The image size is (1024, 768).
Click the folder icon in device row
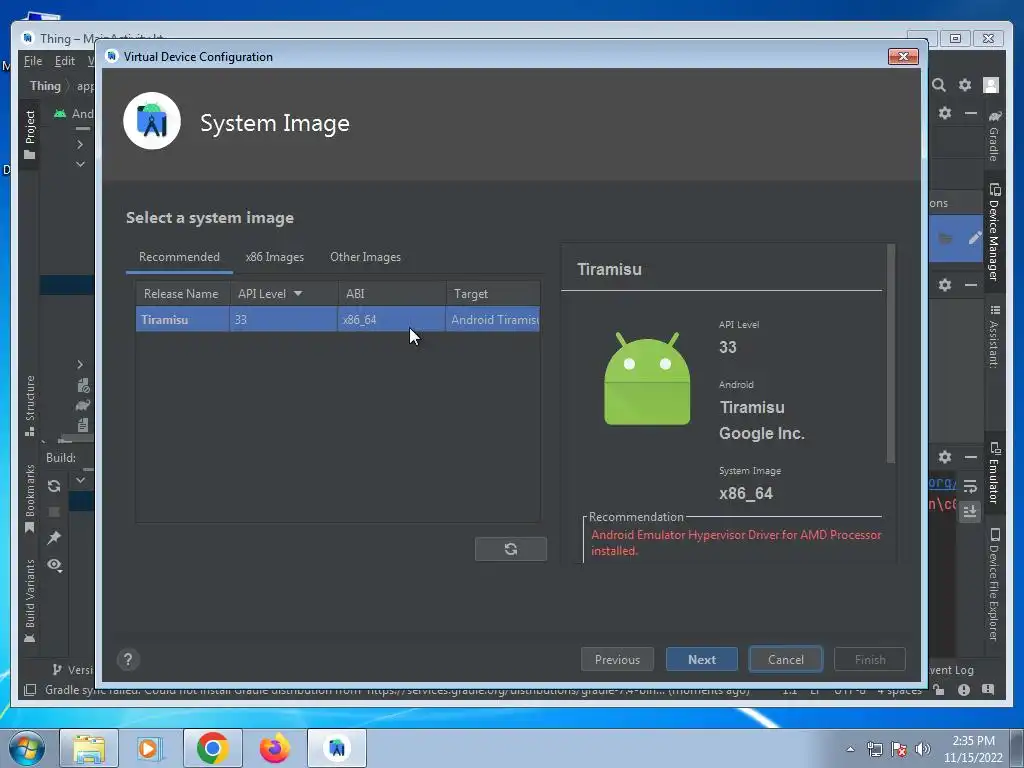click(x=945, y=238)
